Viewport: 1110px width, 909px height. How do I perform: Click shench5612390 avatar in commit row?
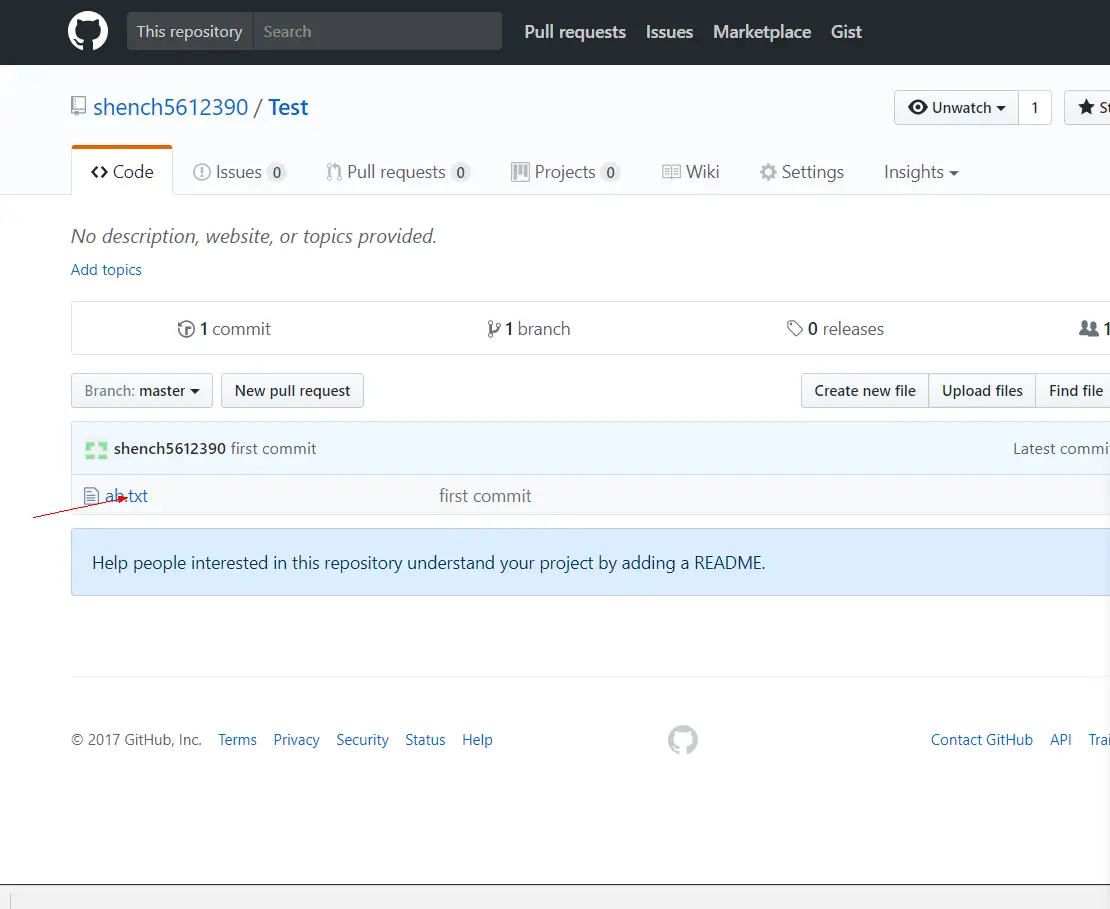click(x=96, y=450)
